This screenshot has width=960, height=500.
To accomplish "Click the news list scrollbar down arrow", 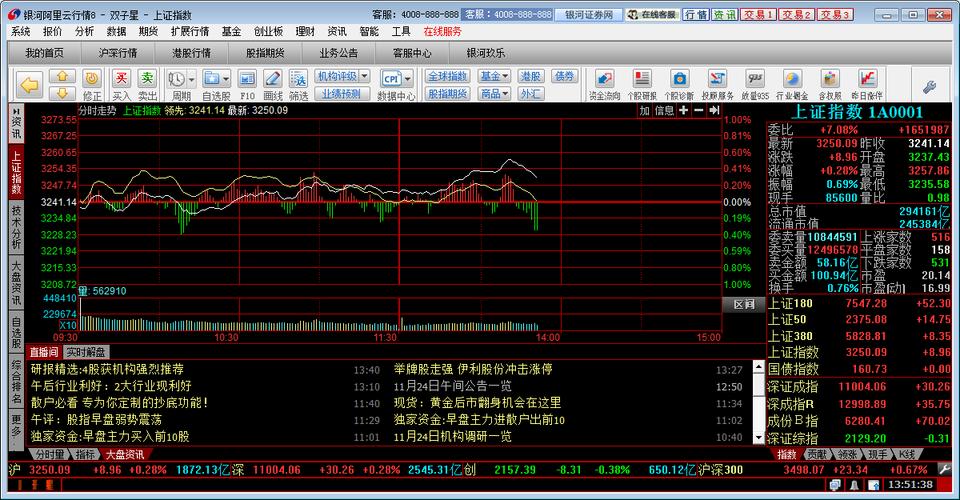I will [759, 438].
